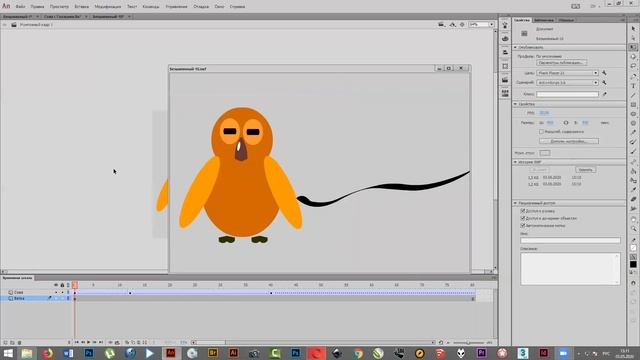Play the timeline animation
The image size is (640, 360).
click(x=89, y=342)
